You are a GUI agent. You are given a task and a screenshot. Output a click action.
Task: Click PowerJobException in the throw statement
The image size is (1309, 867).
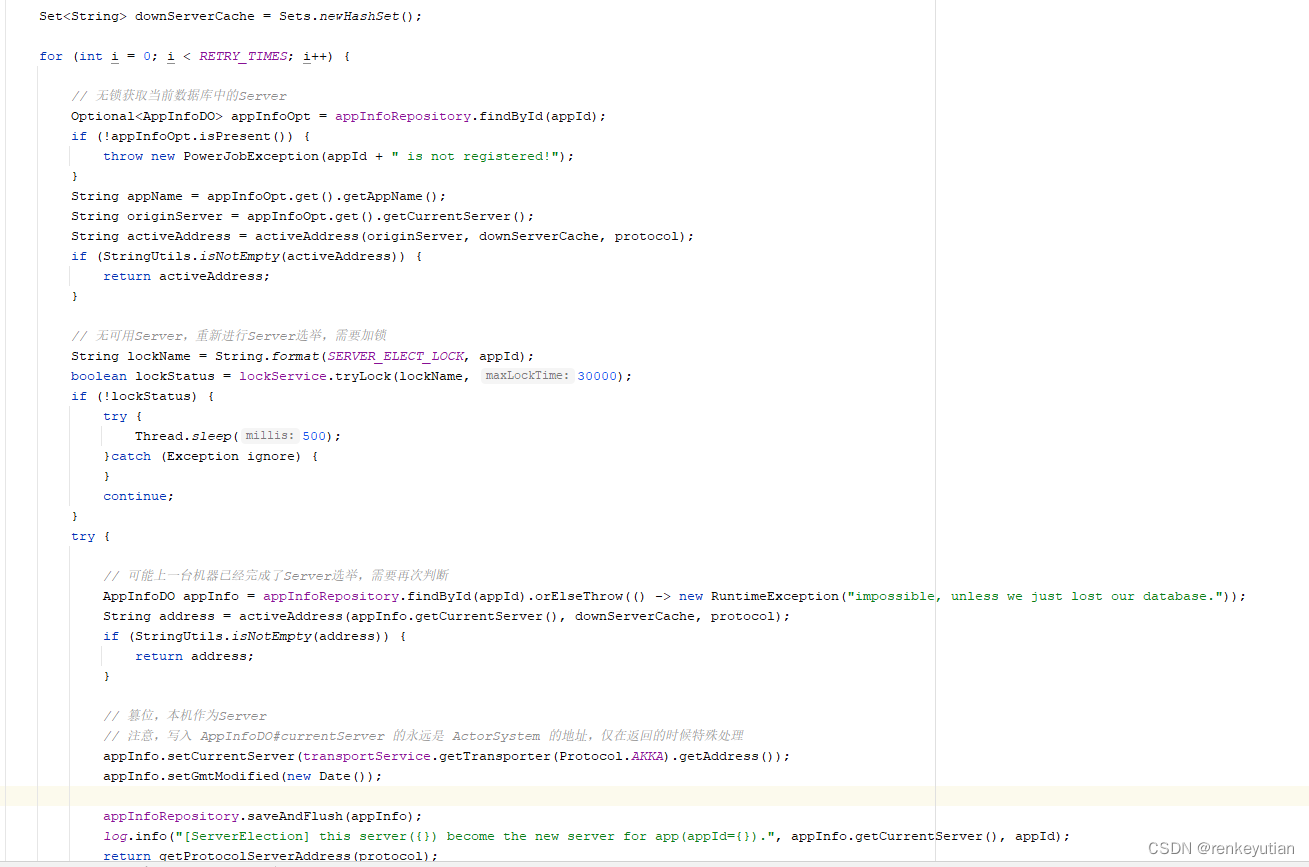(x=251, y=156)
